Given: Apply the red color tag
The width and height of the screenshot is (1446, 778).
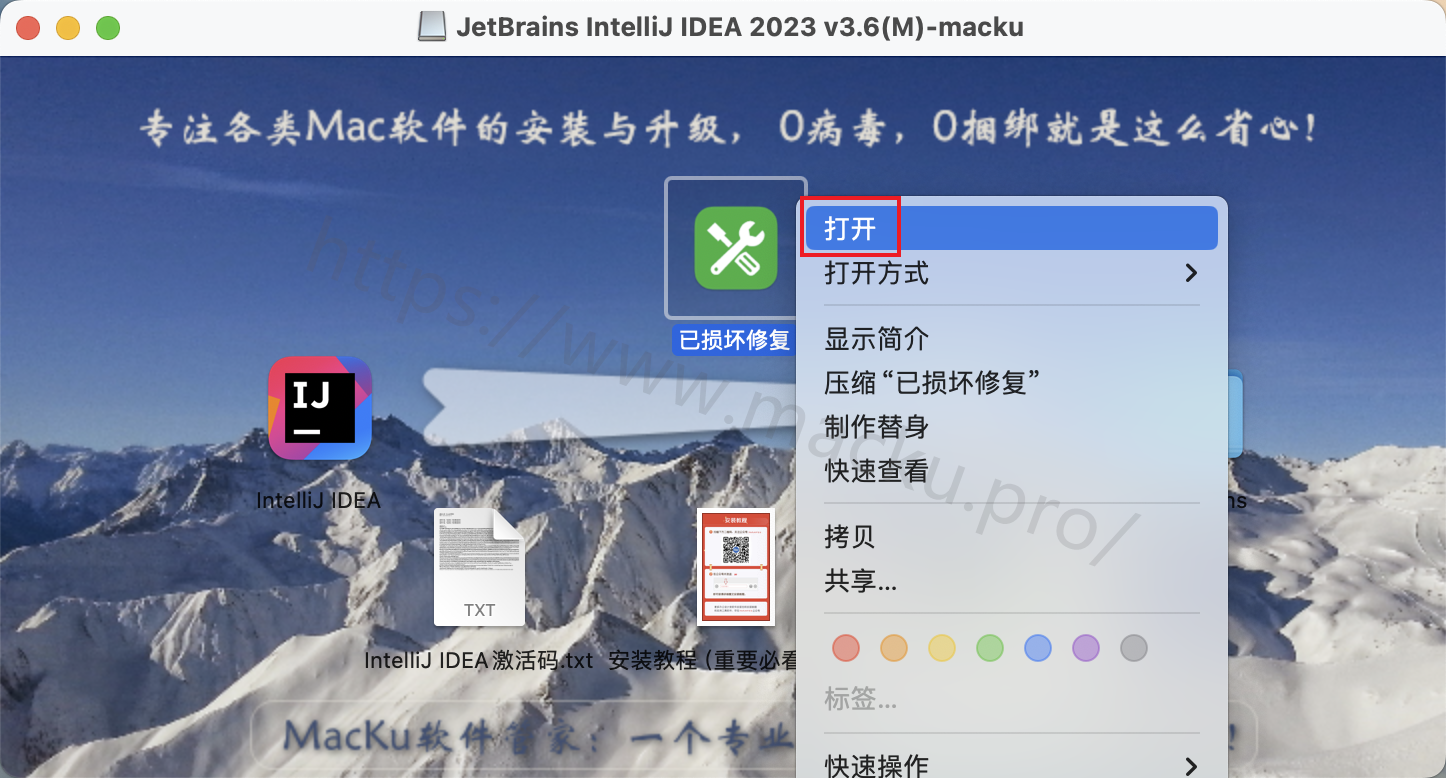Looking at the screenshot, I should click(846, 648).
